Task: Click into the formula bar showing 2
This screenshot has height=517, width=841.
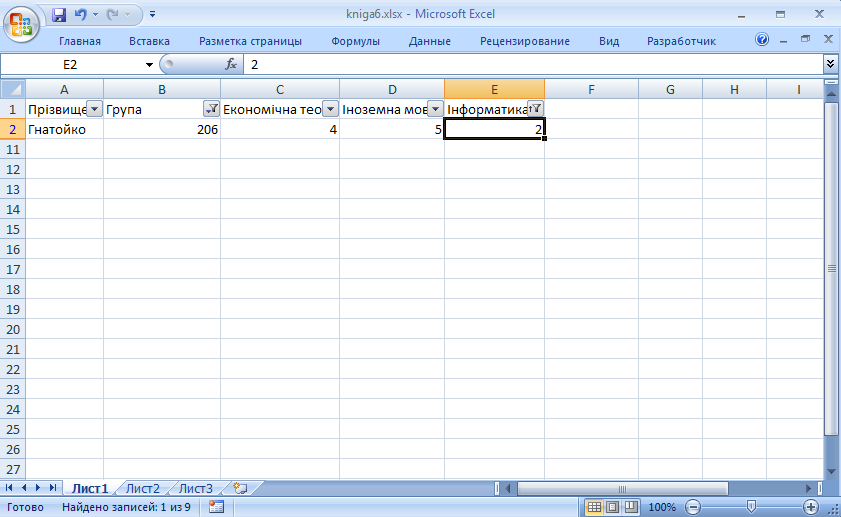Action: [533, 65]
